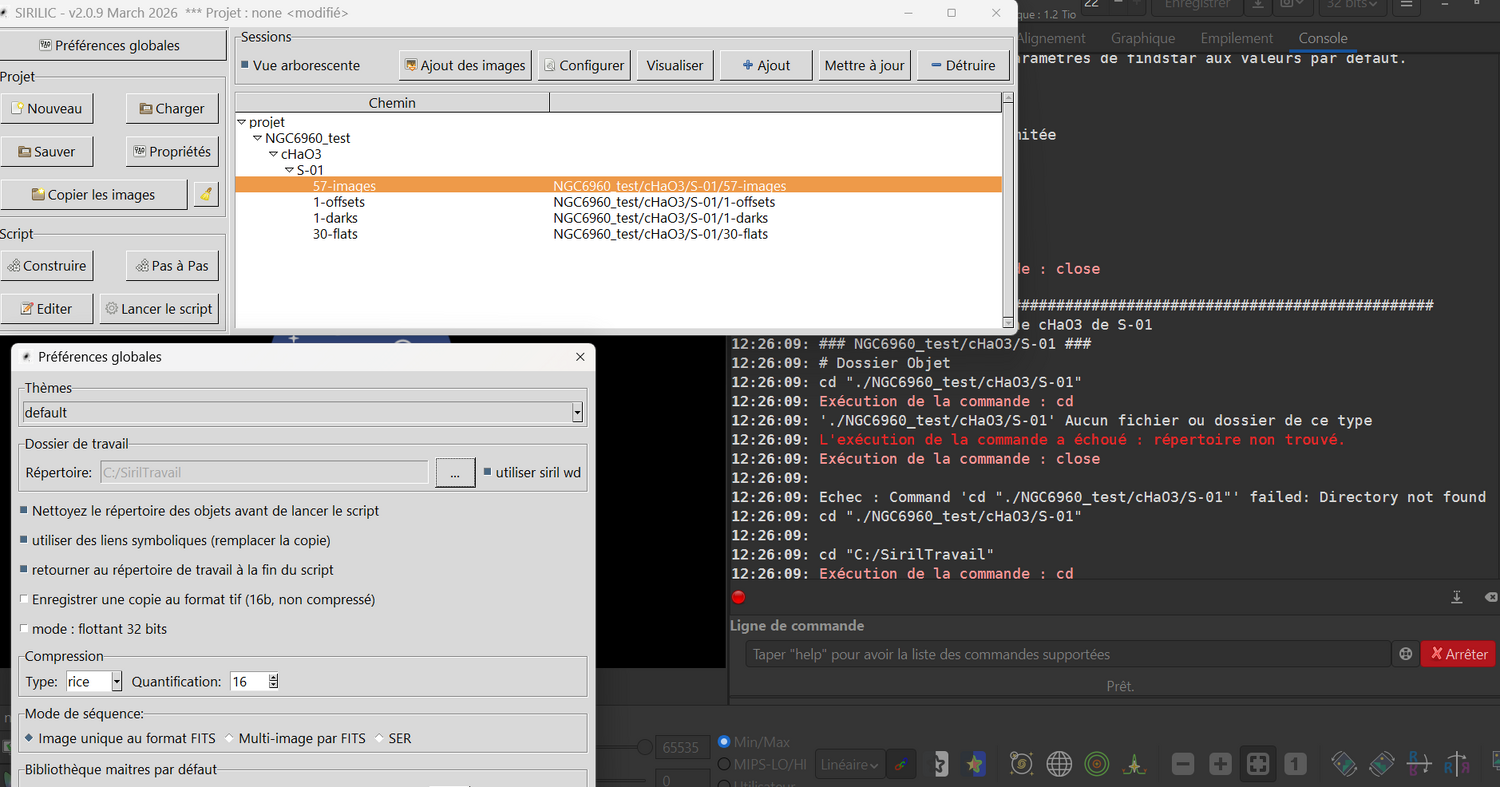Click the Détruire session button
The image size is (1500, 787).
click(x=963, y=65)
